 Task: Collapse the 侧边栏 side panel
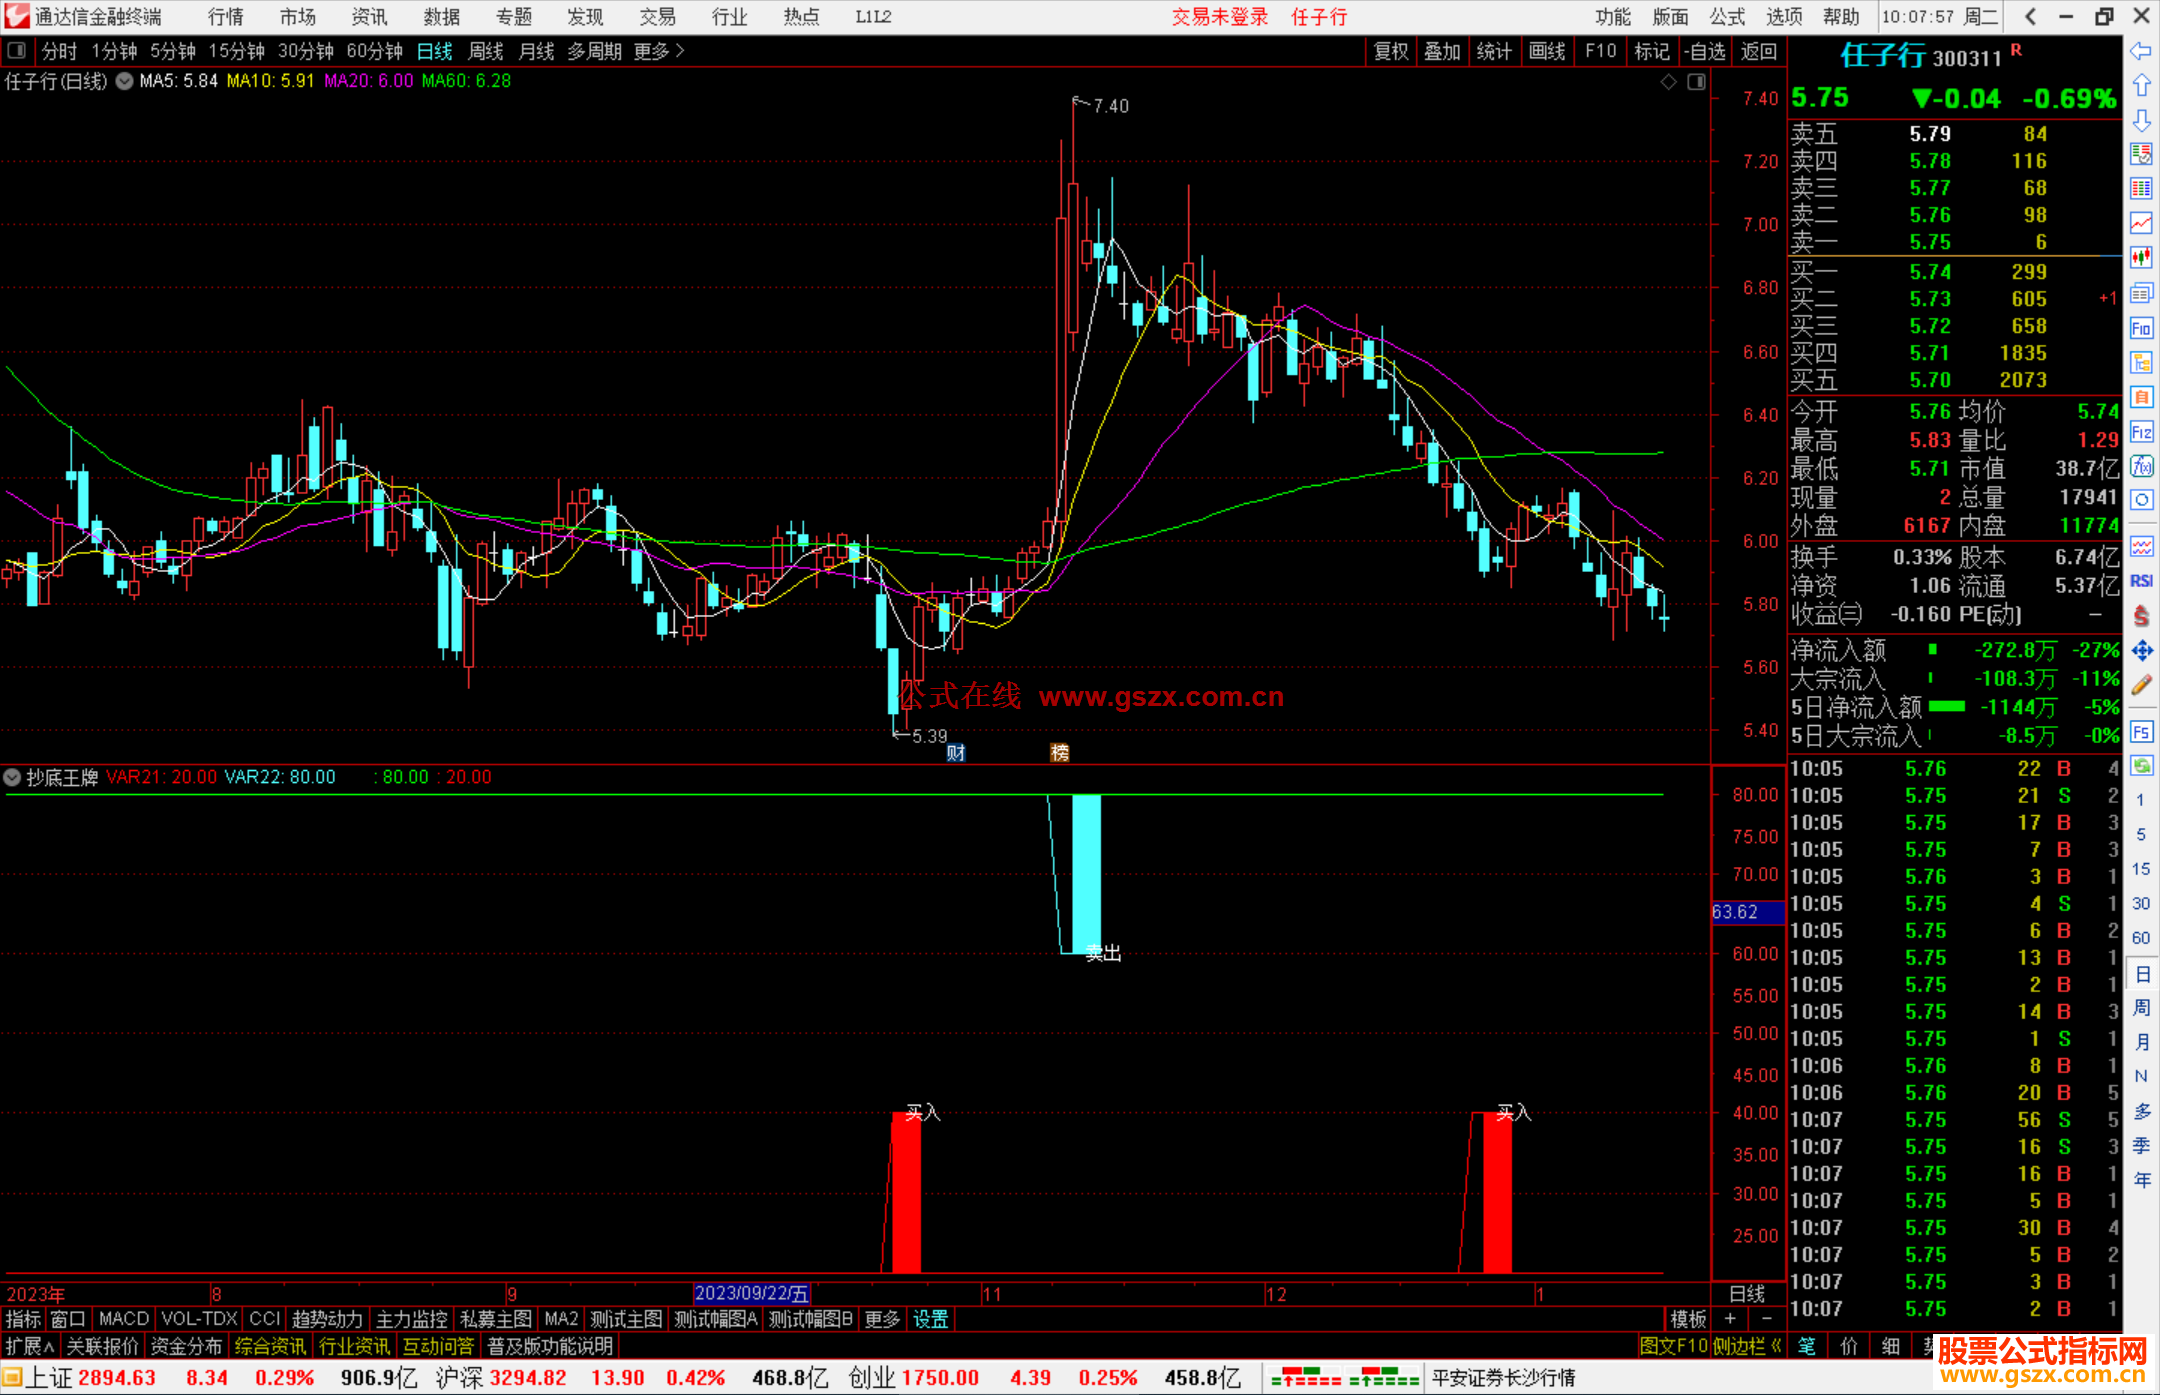pyautogui.click(x=1748, y=1346)
